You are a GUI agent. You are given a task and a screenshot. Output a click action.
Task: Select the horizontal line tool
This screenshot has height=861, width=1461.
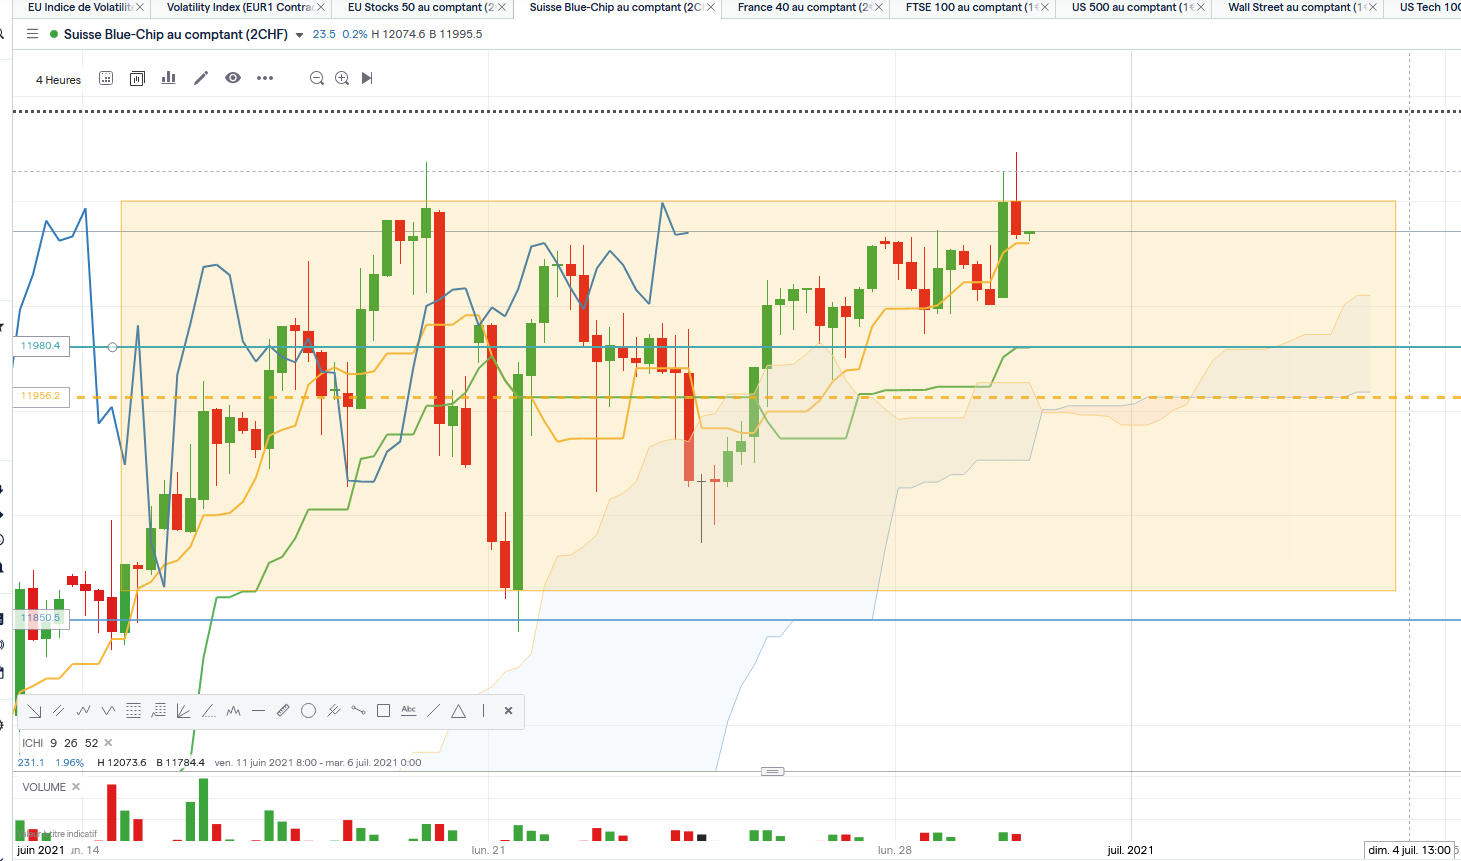258,711
